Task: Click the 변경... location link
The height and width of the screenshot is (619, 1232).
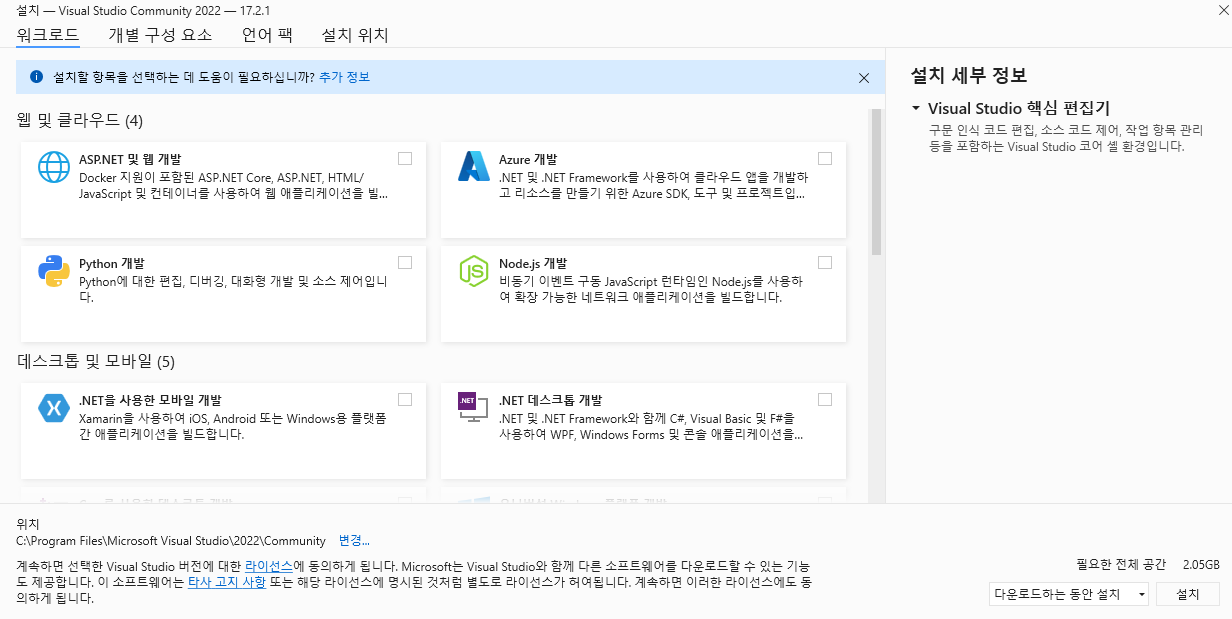Action: (354, 540)
